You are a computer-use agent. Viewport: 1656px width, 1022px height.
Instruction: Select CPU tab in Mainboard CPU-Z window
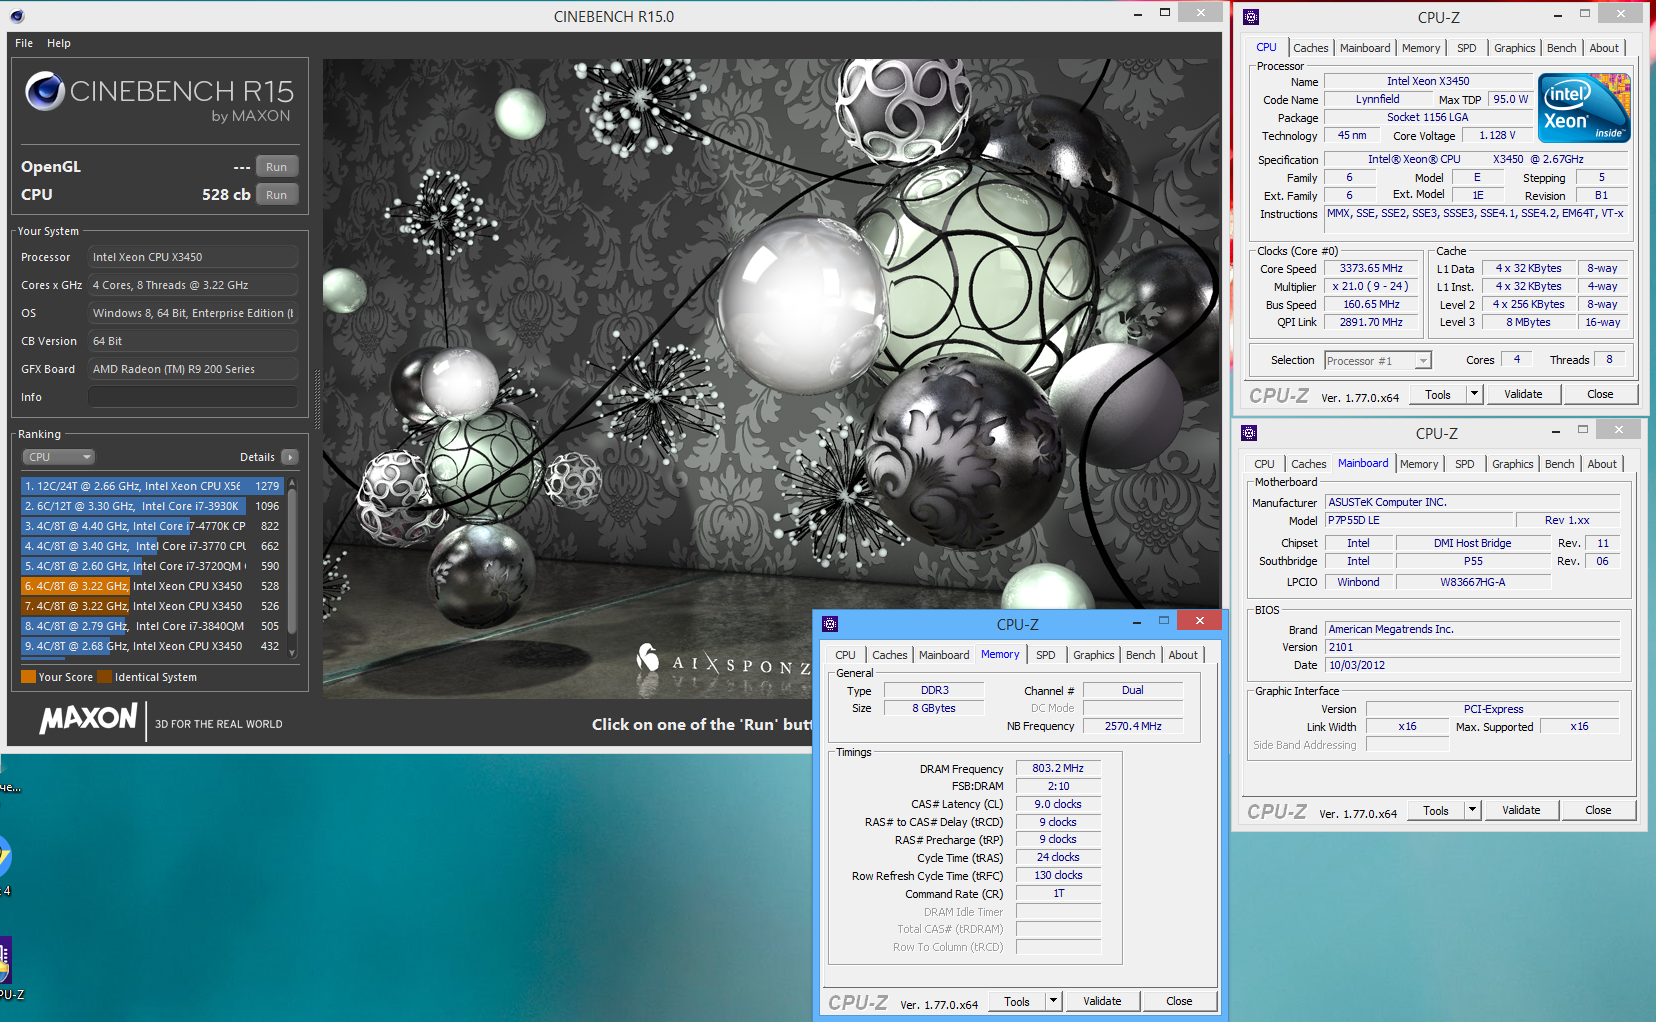[x=1264, y=464]
